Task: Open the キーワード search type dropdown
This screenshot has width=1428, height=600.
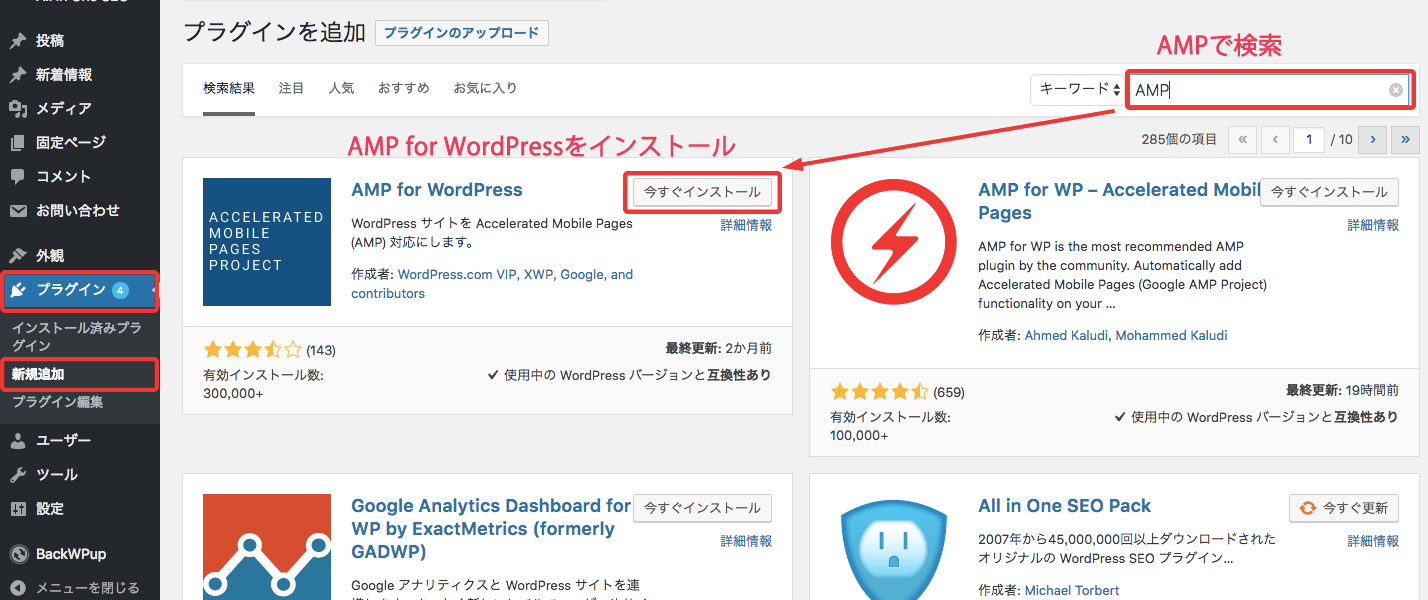Action: [1079, 90]
